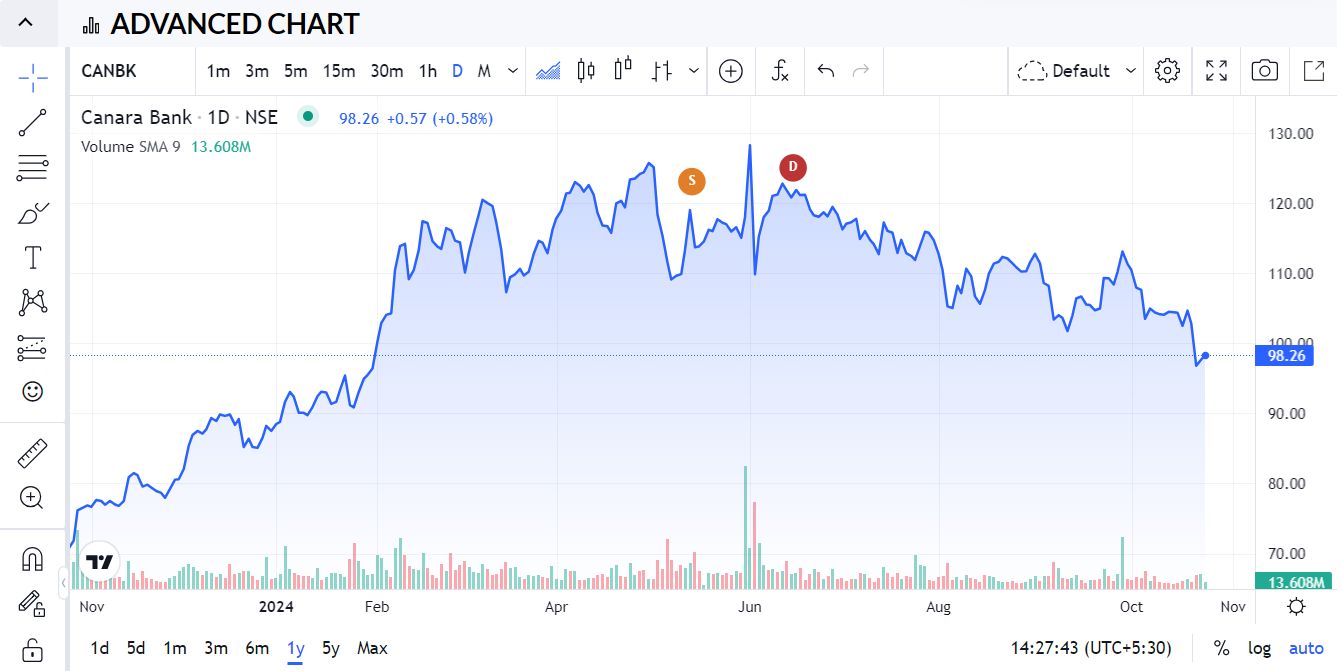This screenshot has width=1342, height=672.
Task: Edit the CANBK symbol search field
Action: (x=133, y=71)
